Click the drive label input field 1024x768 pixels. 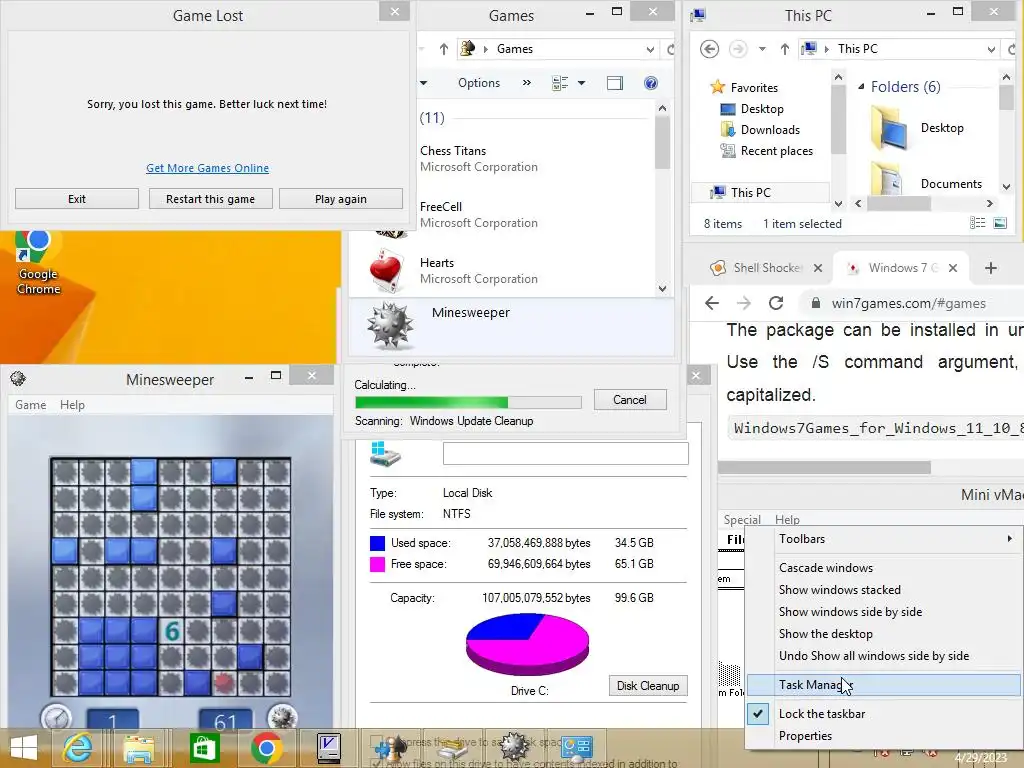tap(566, 453)
